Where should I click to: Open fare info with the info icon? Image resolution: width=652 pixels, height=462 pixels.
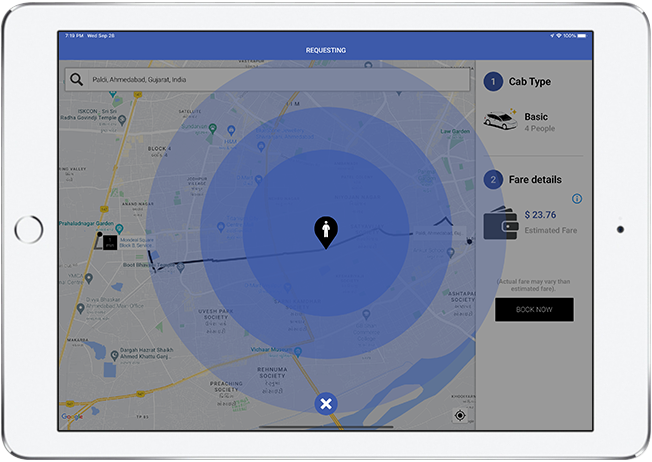pos(577,199)
